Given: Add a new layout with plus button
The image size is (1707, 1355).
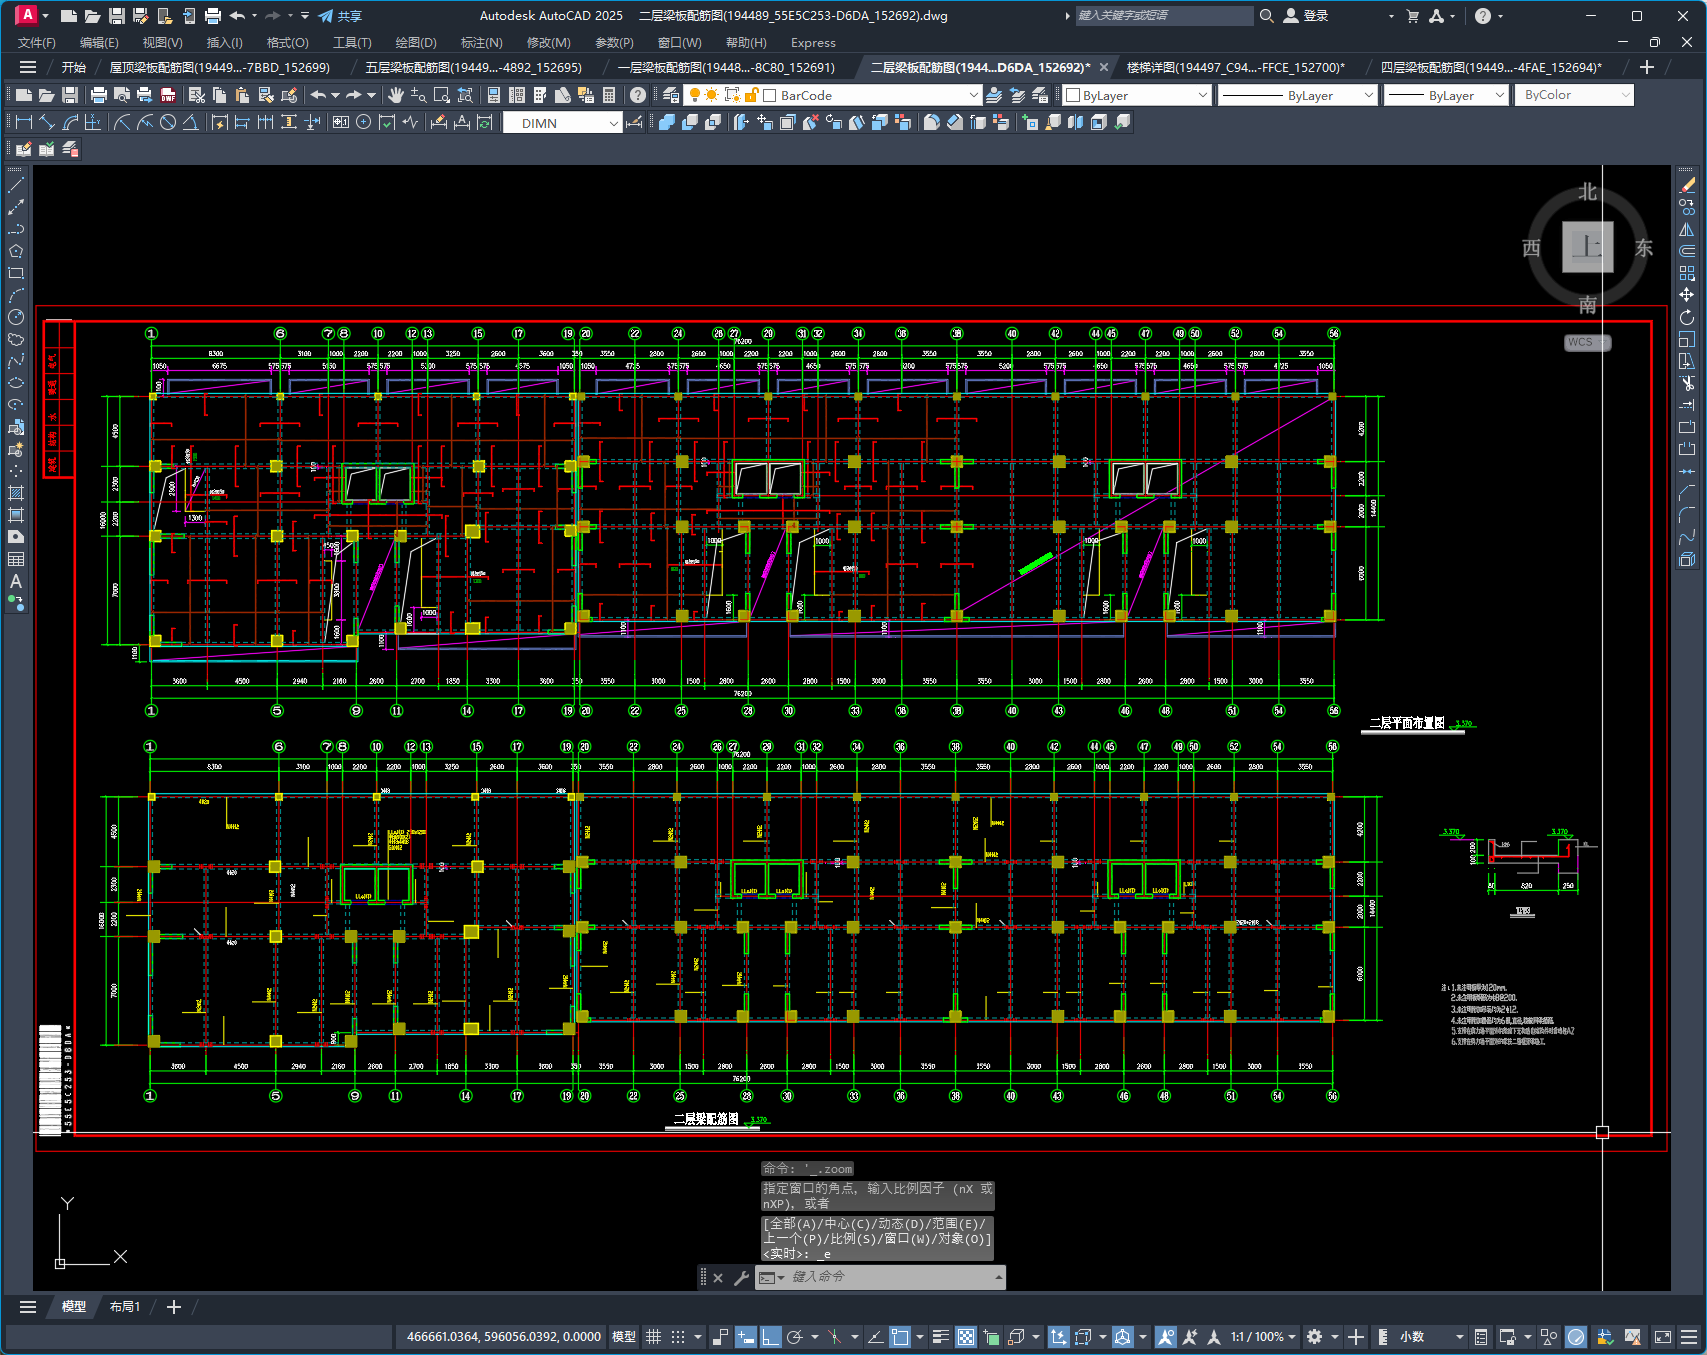Looking at the screenshot, I should click(173, 1306).
